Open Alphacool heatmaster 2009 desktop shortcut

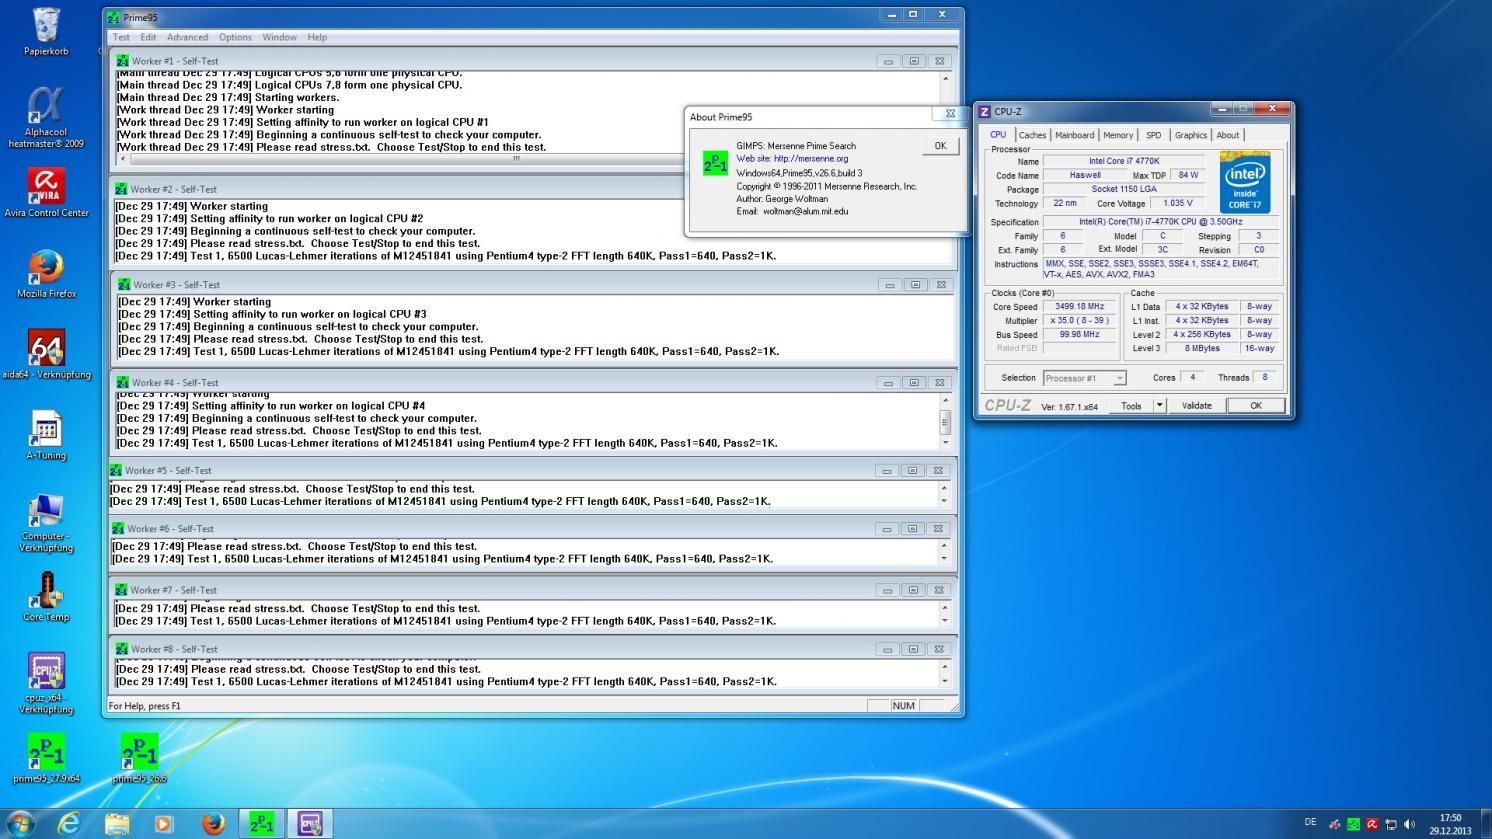point(46,116)
